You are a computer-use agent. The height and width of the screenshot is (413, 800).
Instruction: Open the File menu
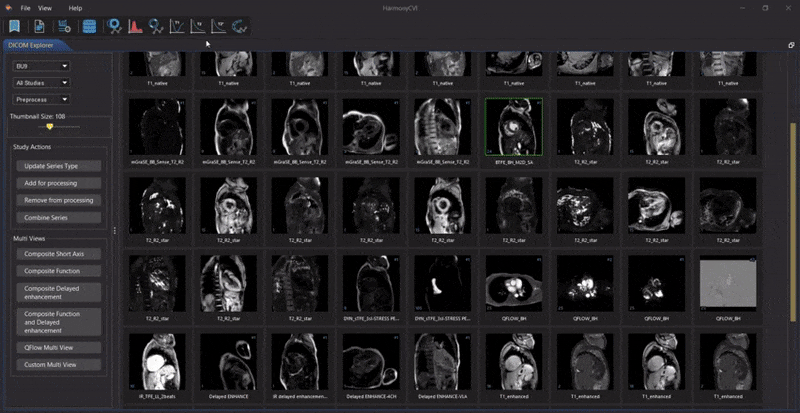point(26,8)
